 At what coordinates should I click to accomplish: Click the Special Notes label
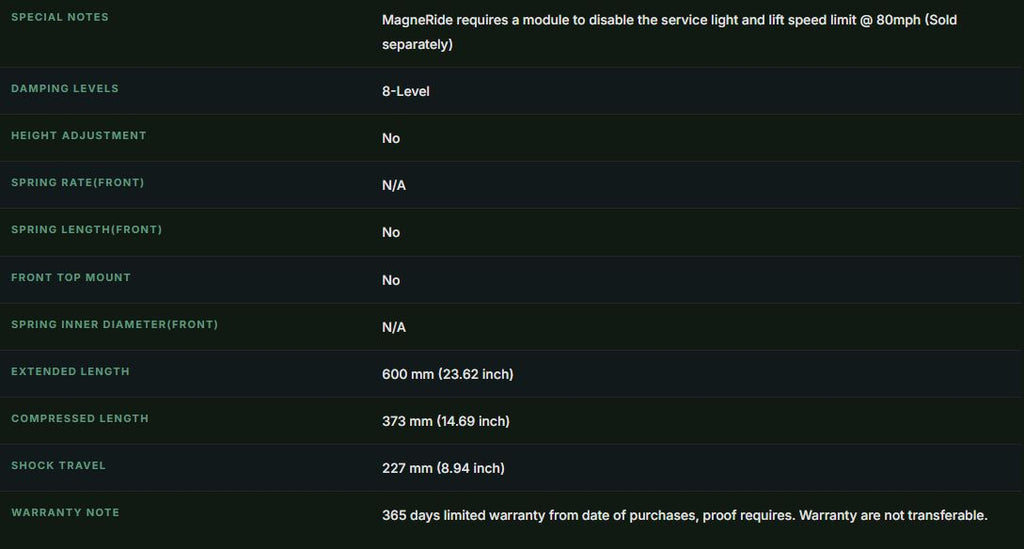59,17
